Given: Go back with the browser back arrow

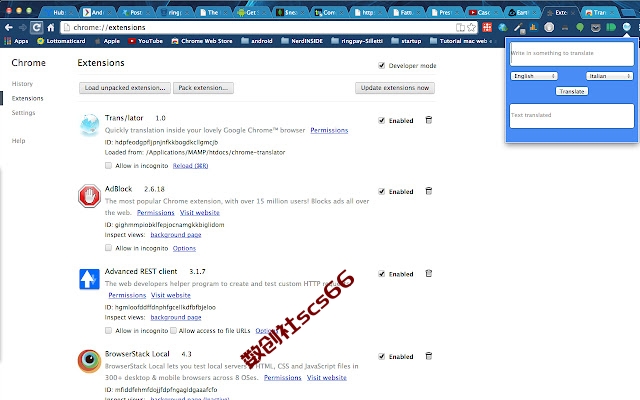Looking at the screenshot, I should (9, 27).
